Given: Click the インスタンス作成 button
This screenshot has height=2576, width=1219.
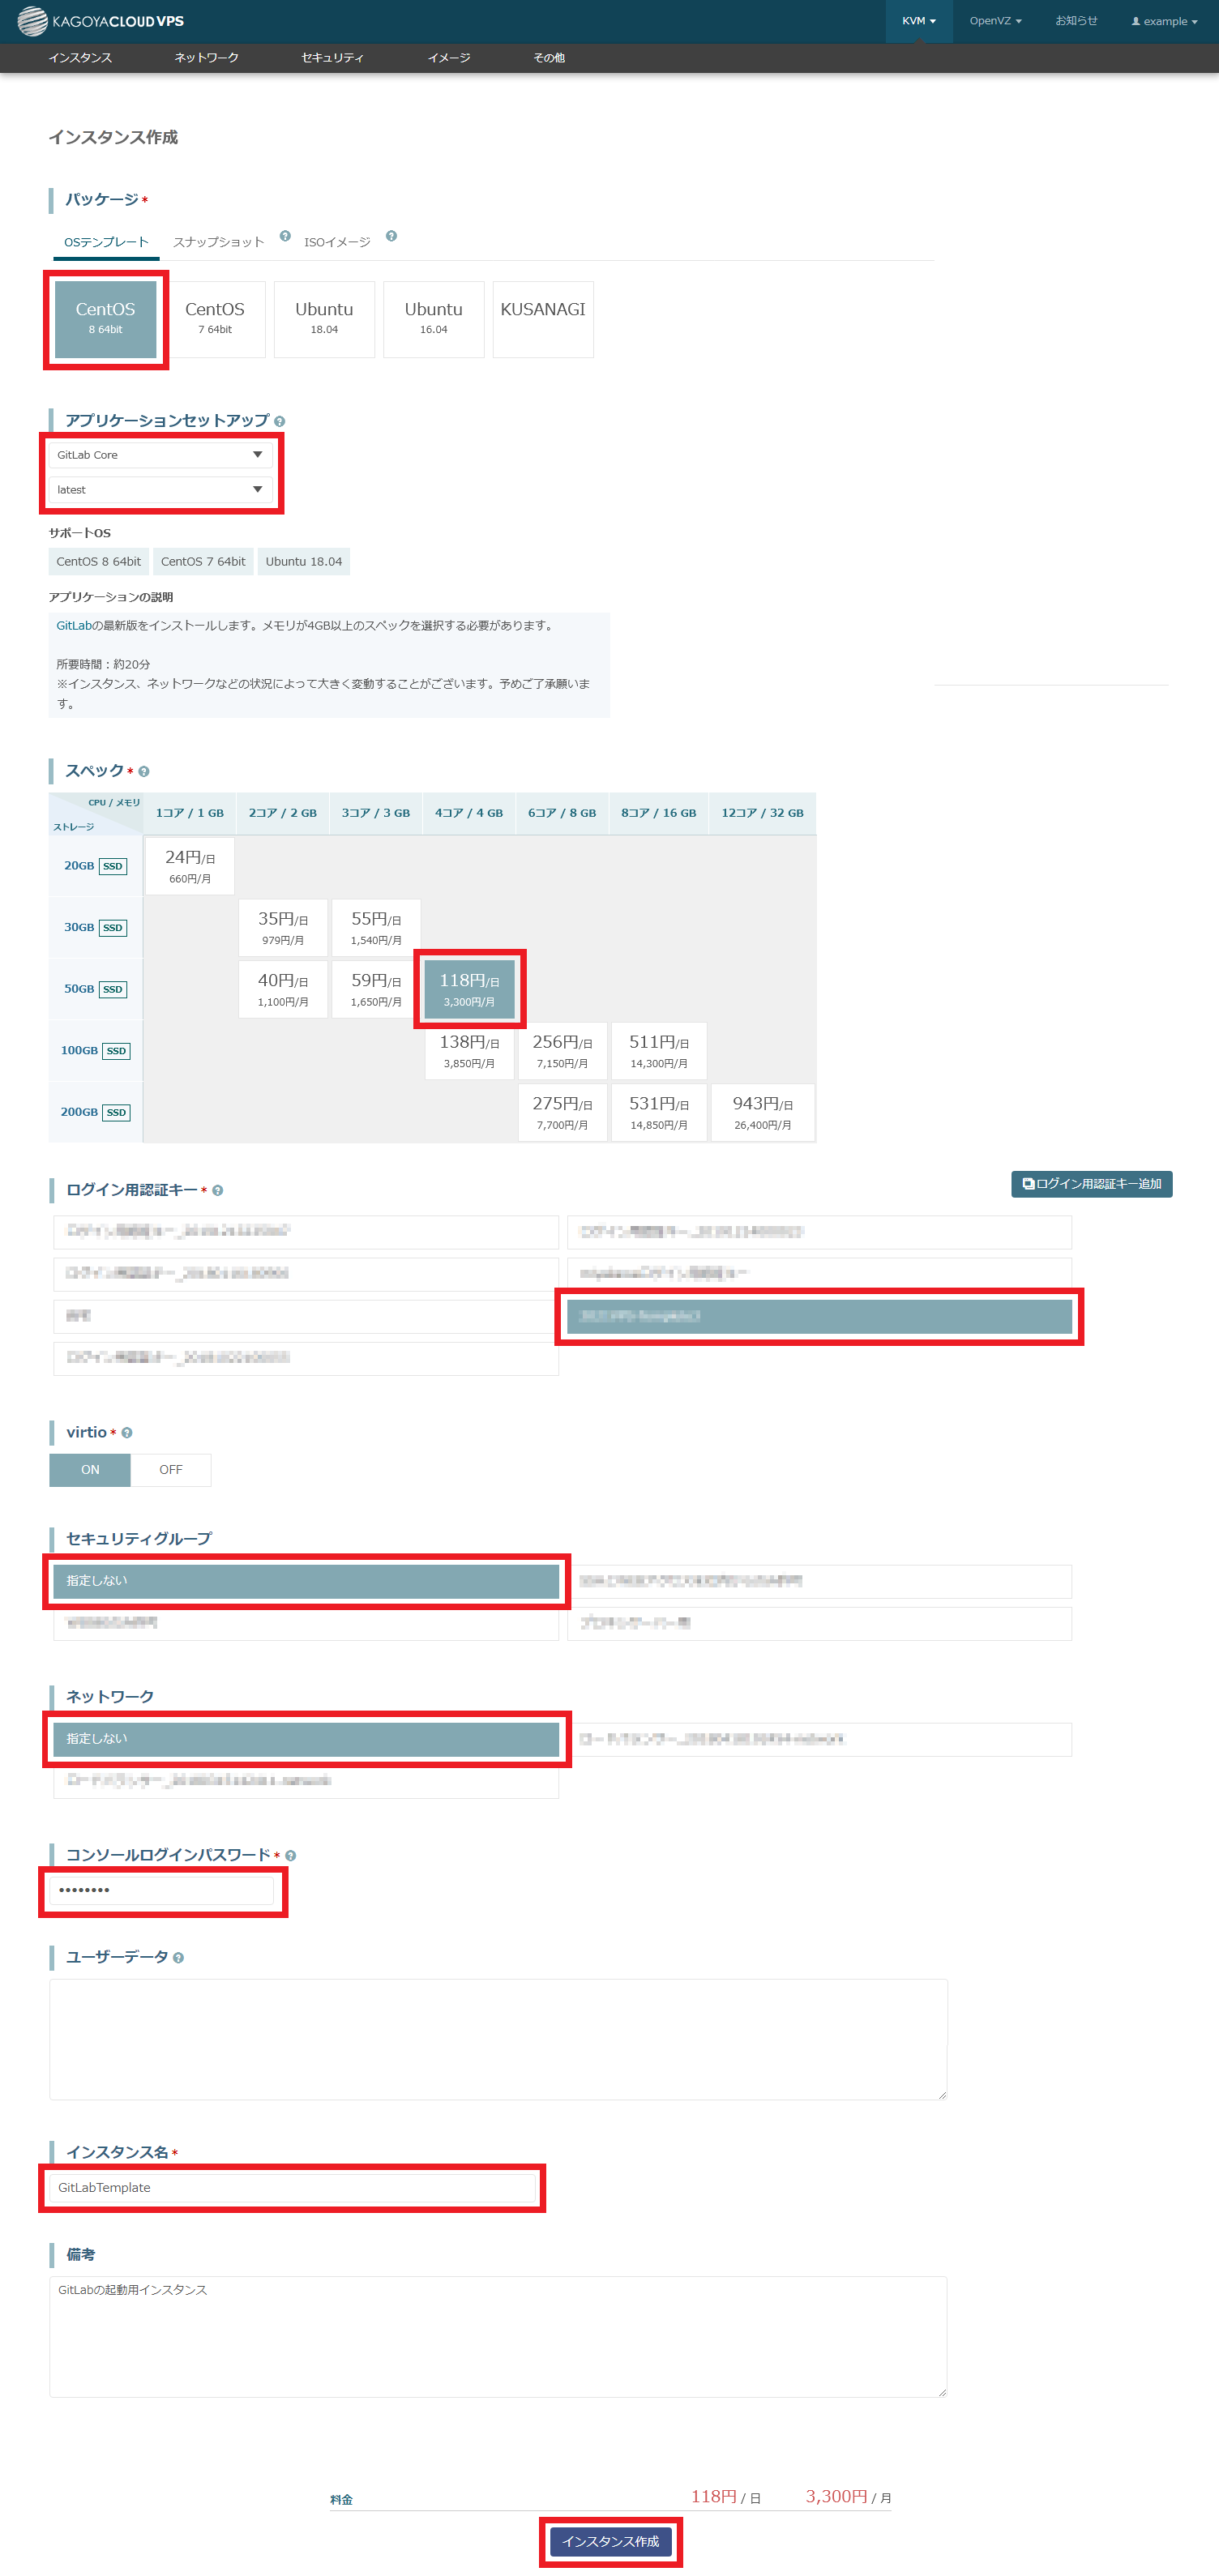Looking at the screenshot, I should click(610, 2541).
